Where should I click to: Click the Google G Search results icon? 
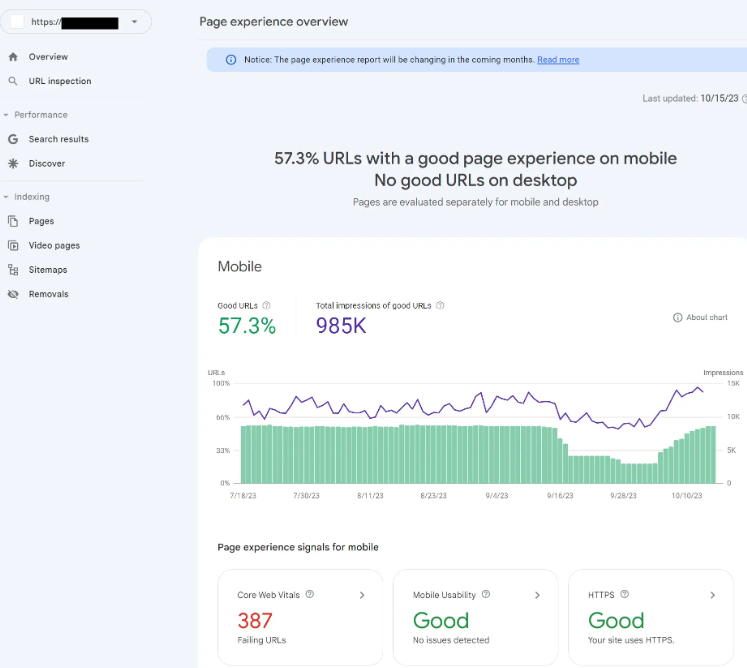click(x=13, y=139)
